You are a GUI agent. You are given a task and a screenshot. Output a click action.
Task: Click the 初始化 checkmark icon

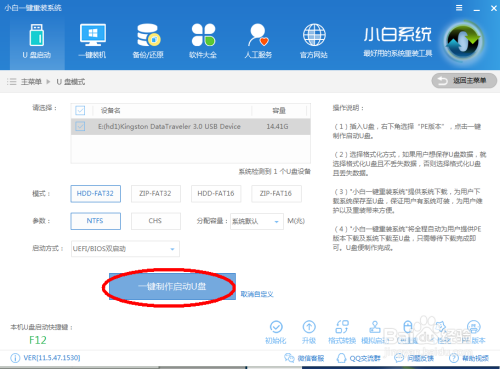pyautogui.click(x=276, y=327)
